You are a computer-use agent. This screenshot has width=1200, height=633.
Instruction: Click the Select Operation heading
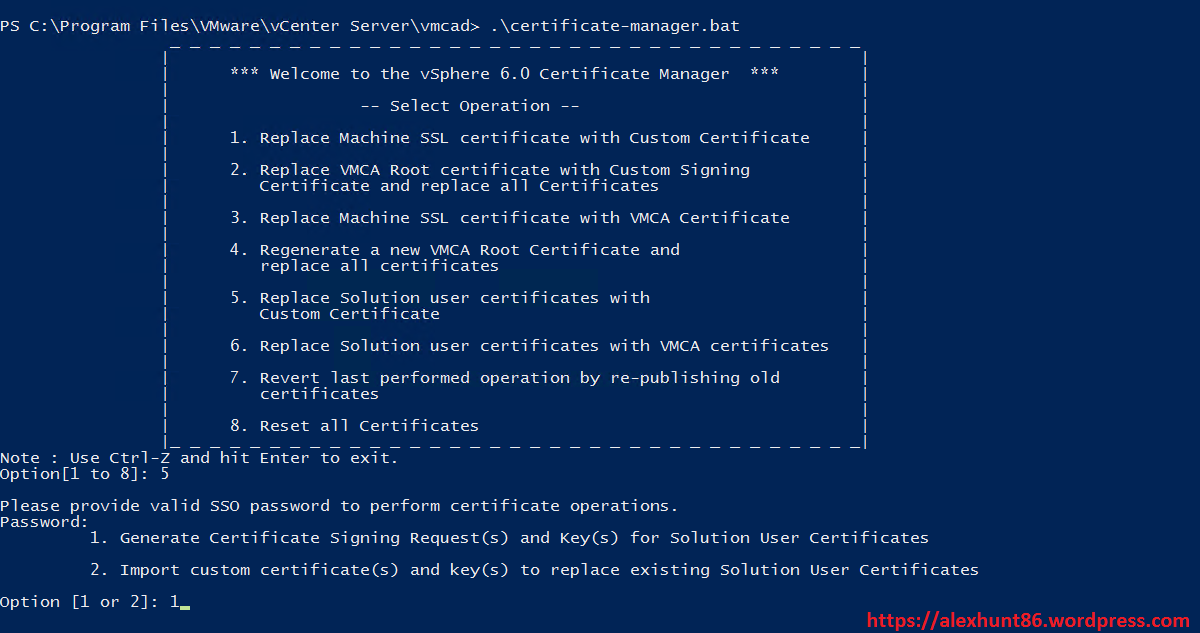click(x=469, y=106)
